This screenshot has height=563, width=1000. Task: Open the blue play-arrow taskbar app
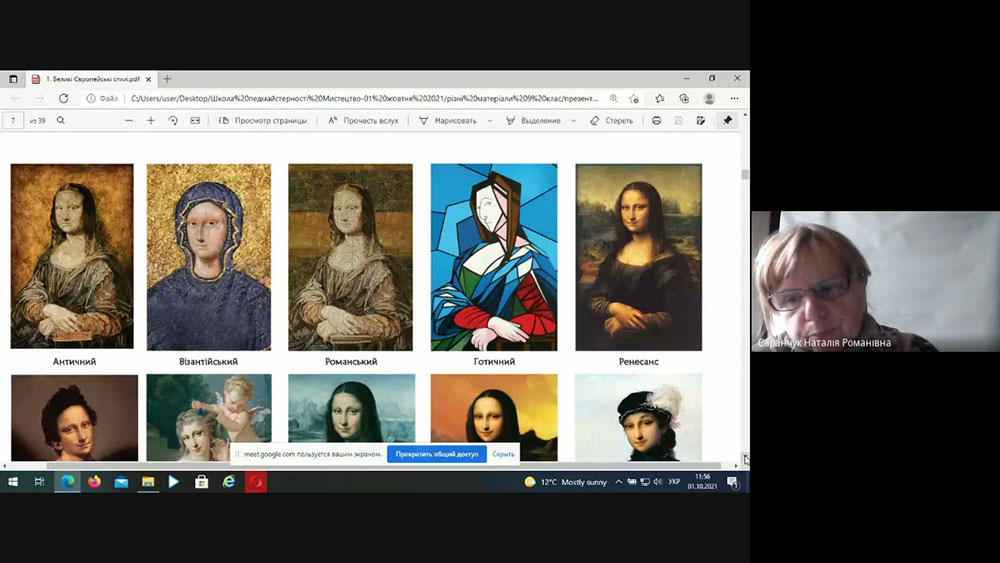(174, 482)
